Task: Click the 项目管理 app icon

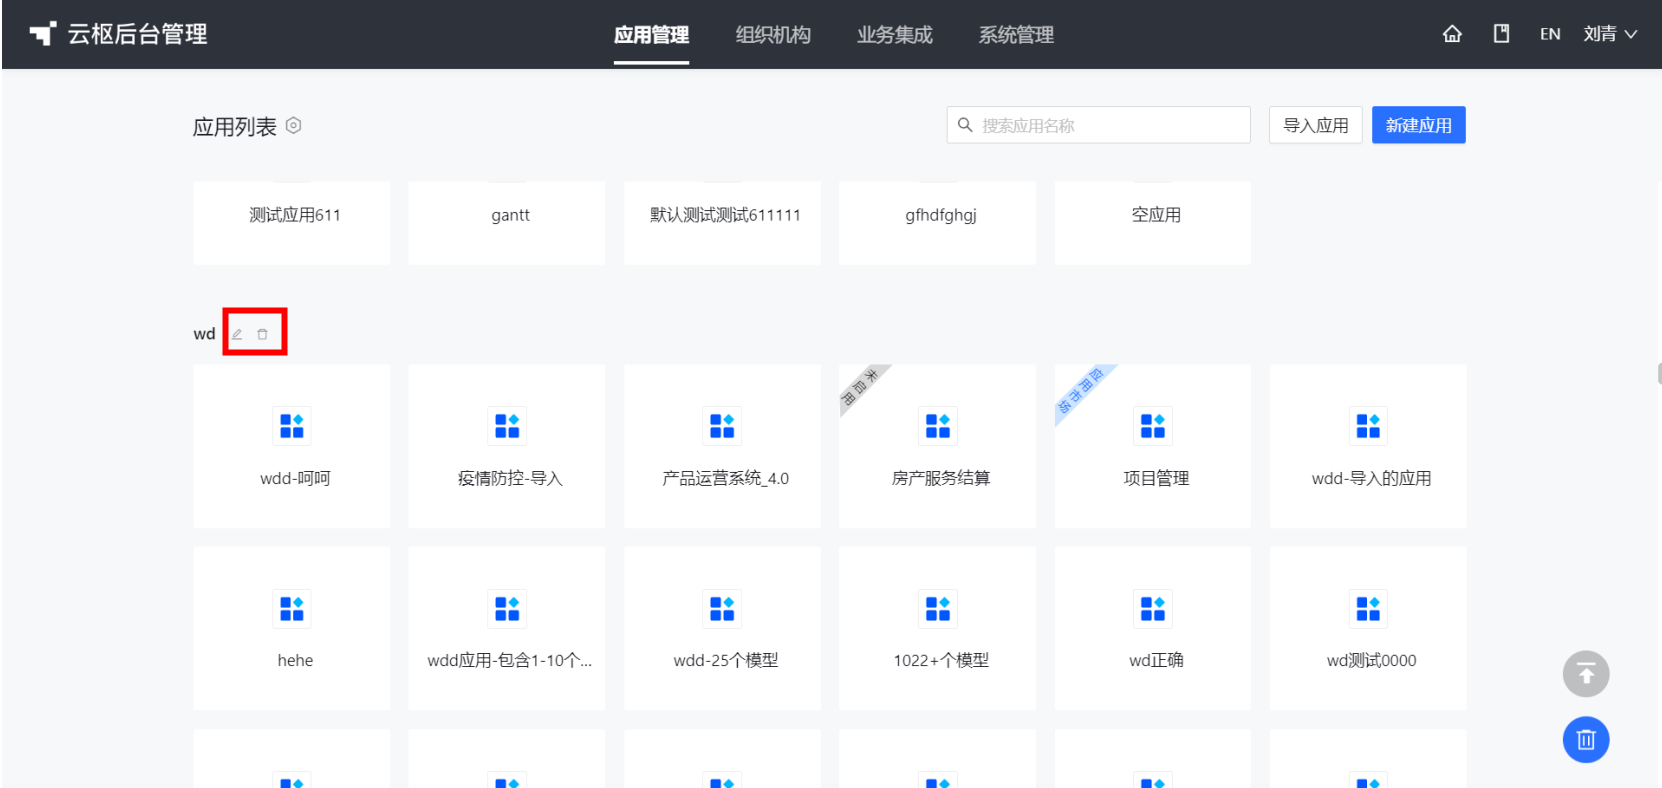Action: click(x=1153, y=426)
